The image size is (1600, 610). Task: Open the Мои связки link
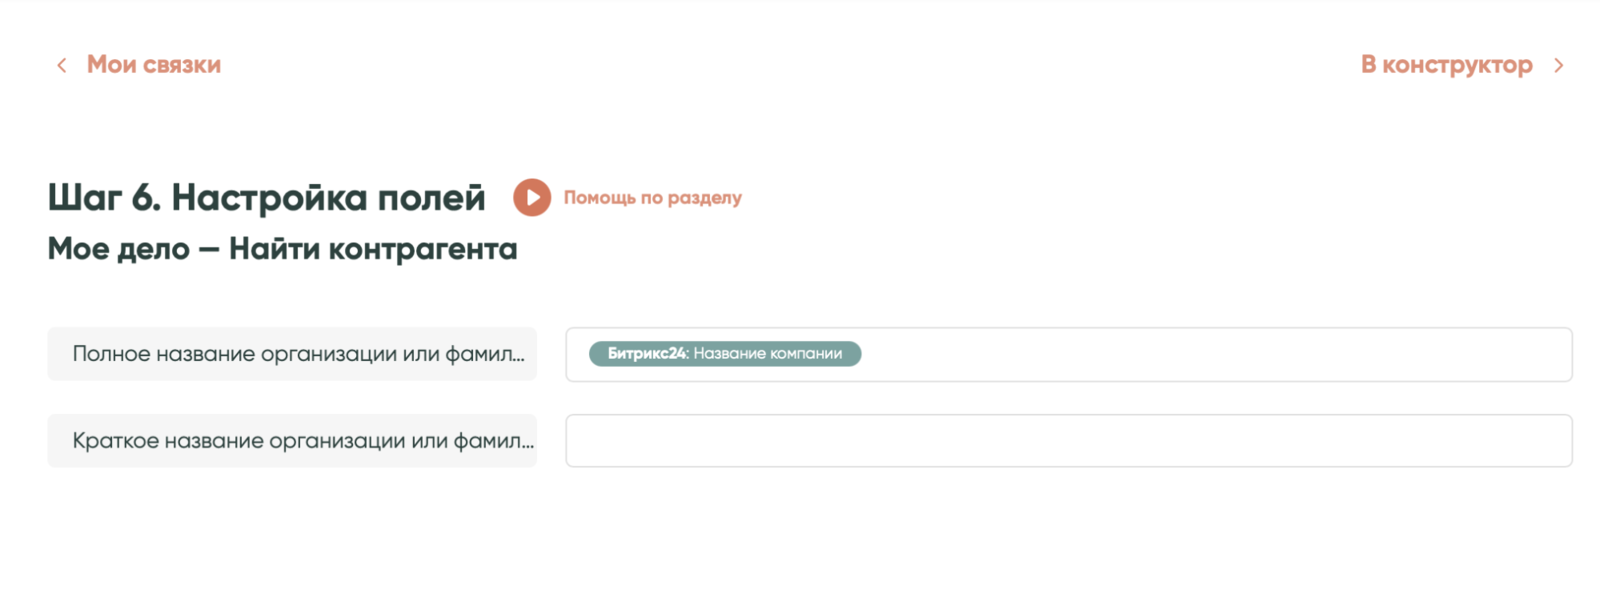point(153,65)
